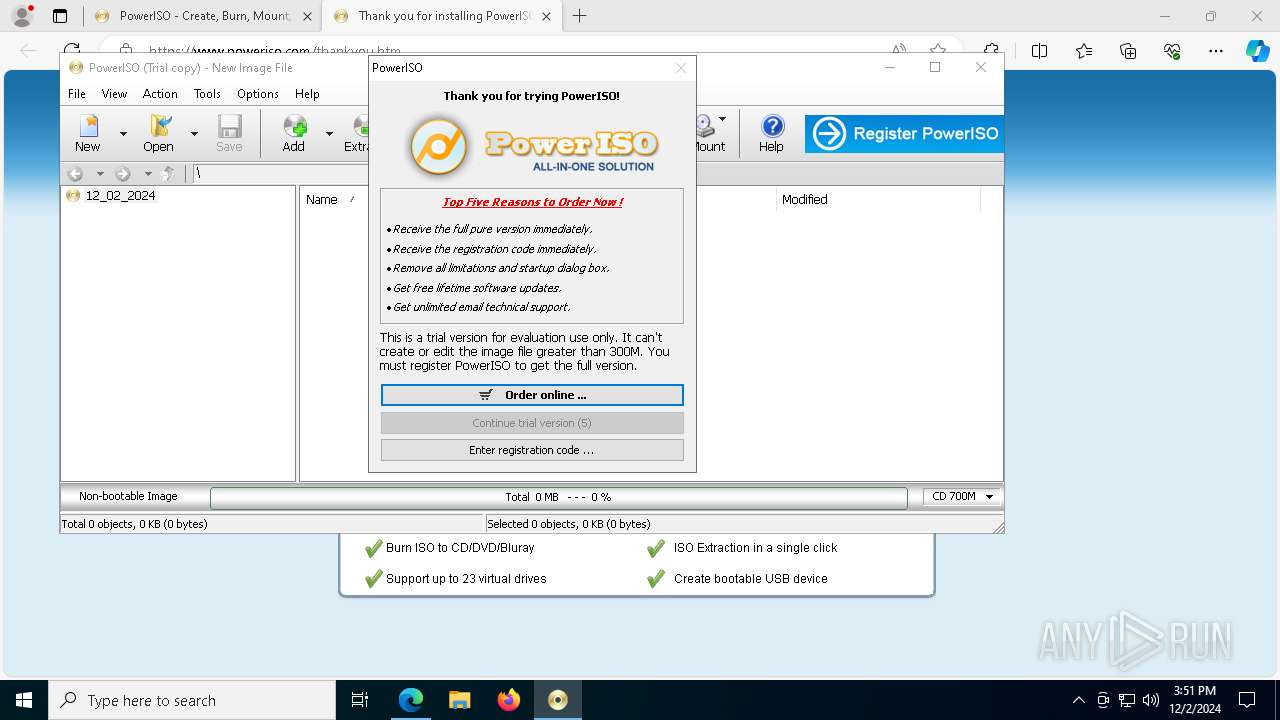Viewport: 1280px width, 720px height.
Task: Open the CD 700M media size dropdown
Action: (x=963, y=496)
